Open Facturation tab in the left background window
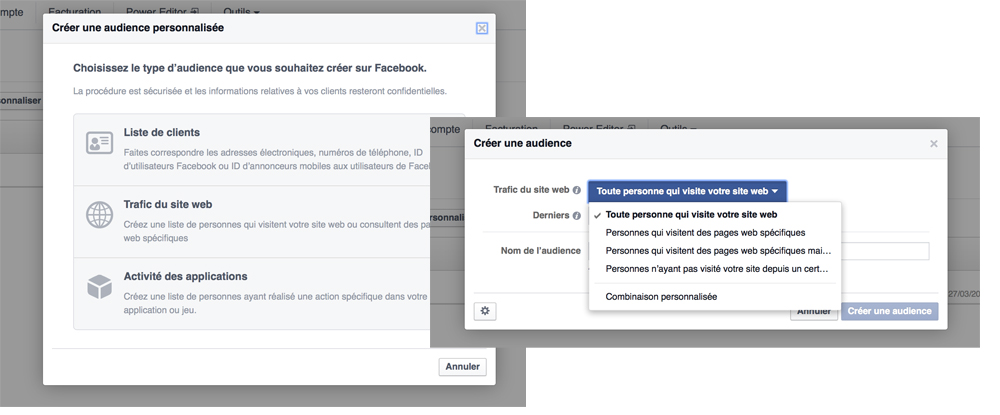This screenshot has height=415, width=1000. 75,11
